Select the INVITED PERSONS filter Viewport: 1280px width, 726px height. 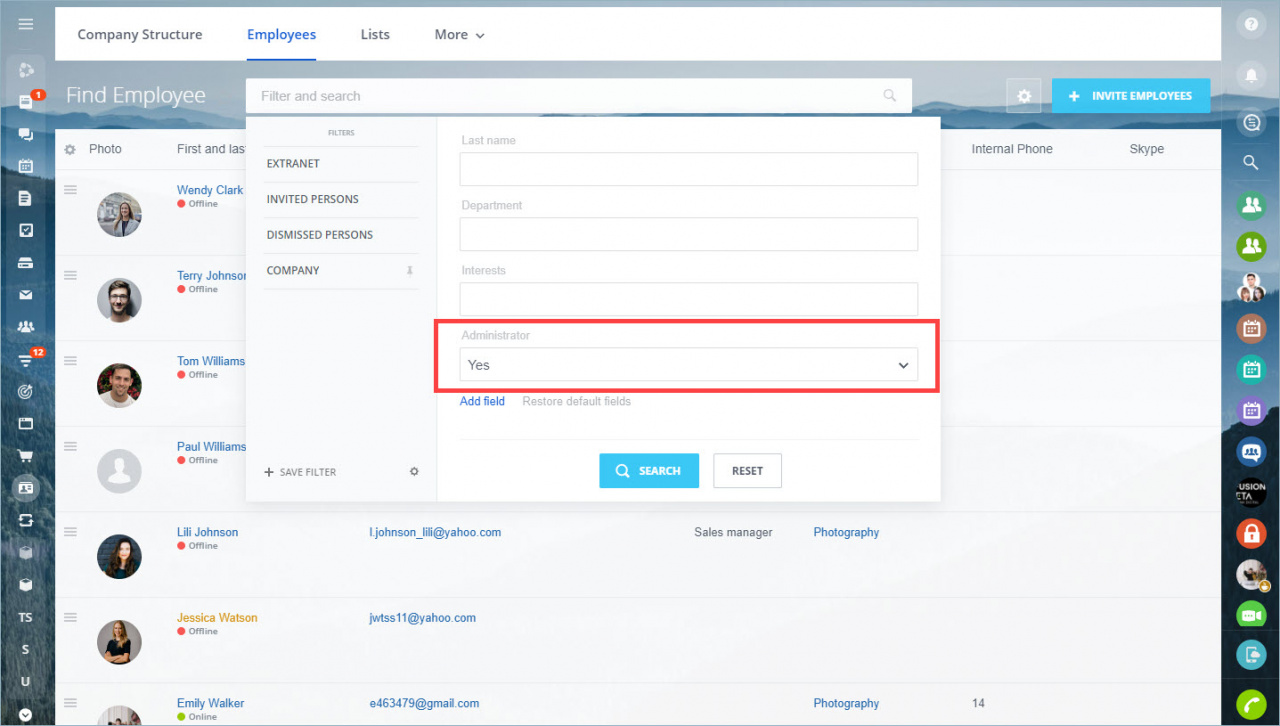[312, 199]
